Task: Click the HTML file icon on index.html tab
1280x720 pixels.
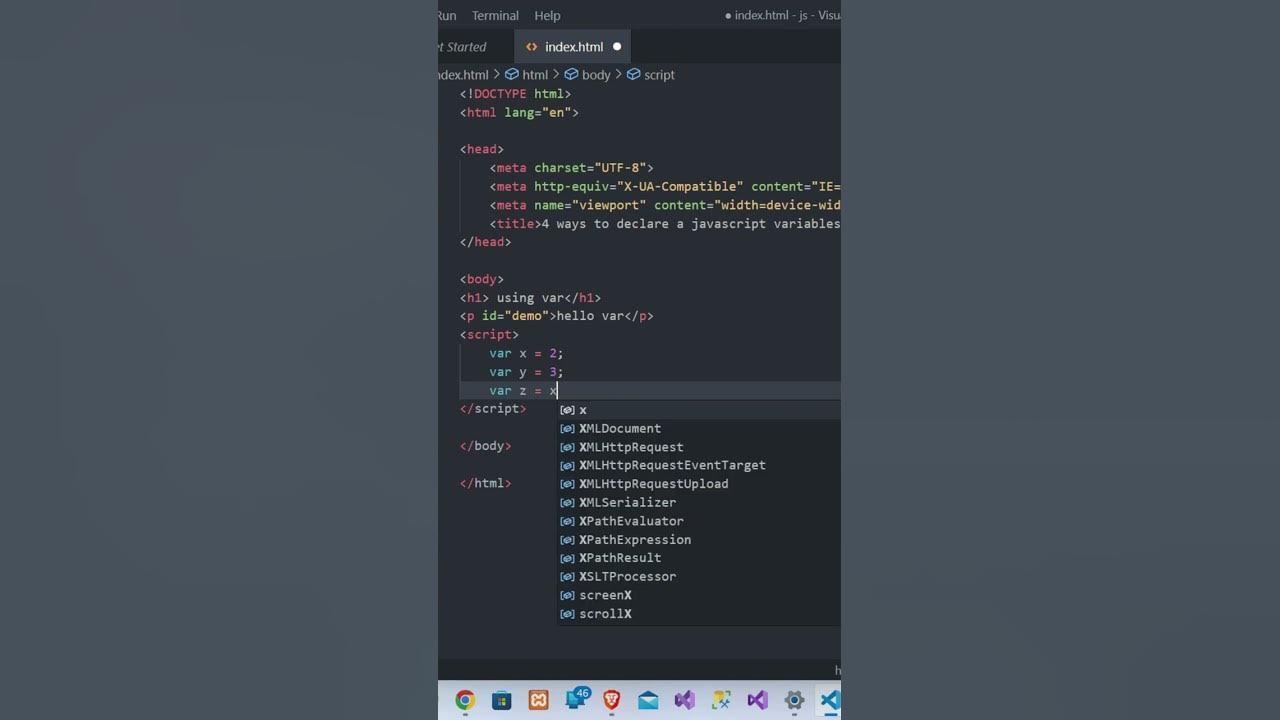Action: [532, 47]
